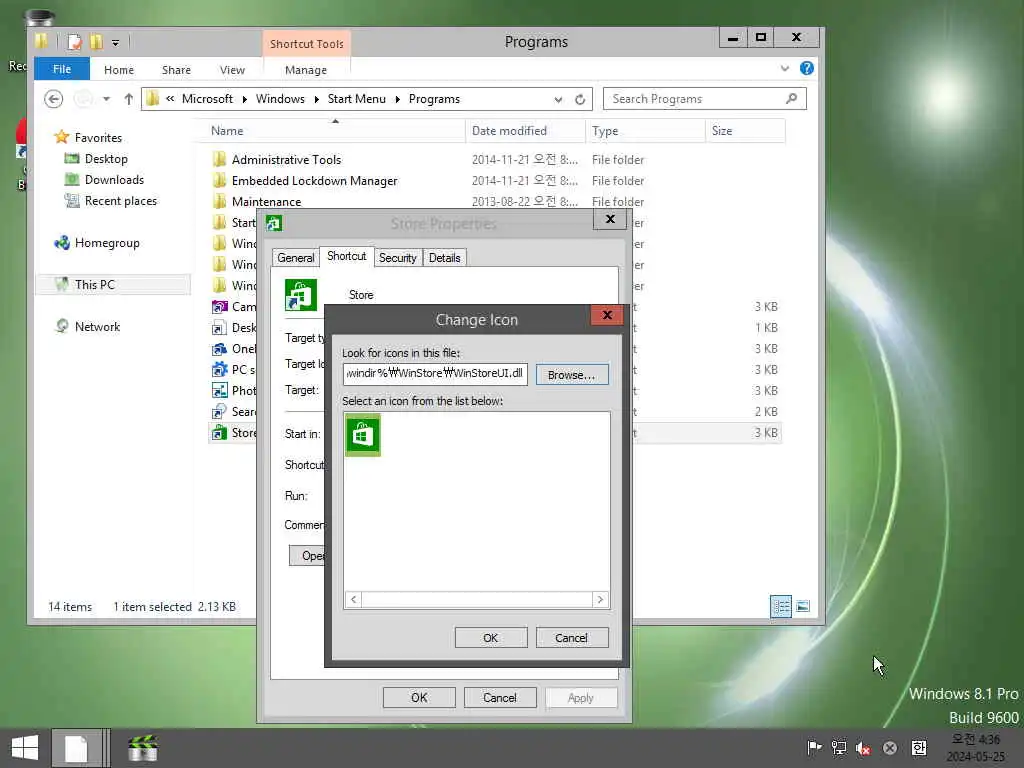Open the Start button on taskbar
The height and width of the screenshot is (768, 1024).
[25, 748]
